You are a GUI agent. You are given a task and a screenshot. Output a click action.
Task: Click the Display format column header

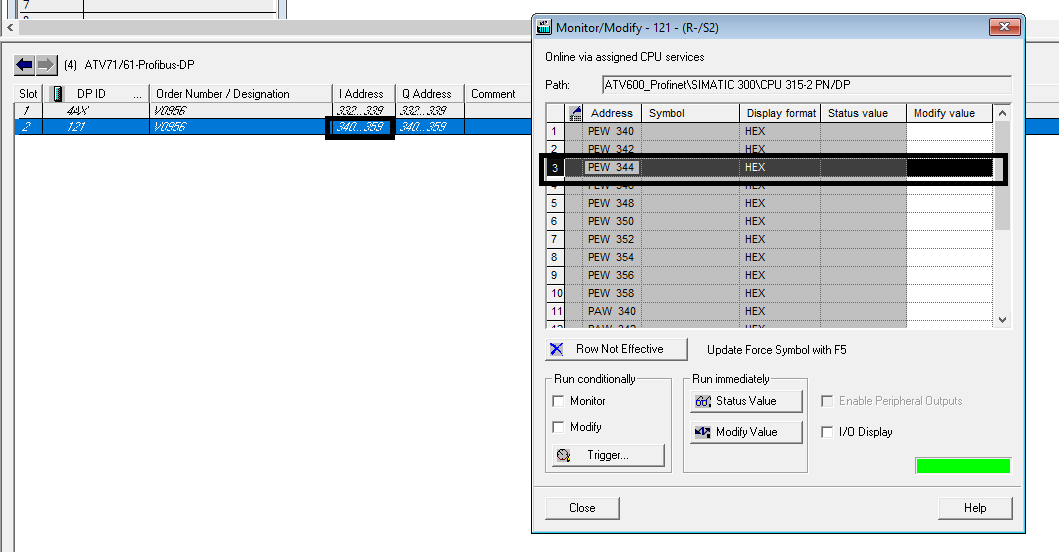[780, 113]
